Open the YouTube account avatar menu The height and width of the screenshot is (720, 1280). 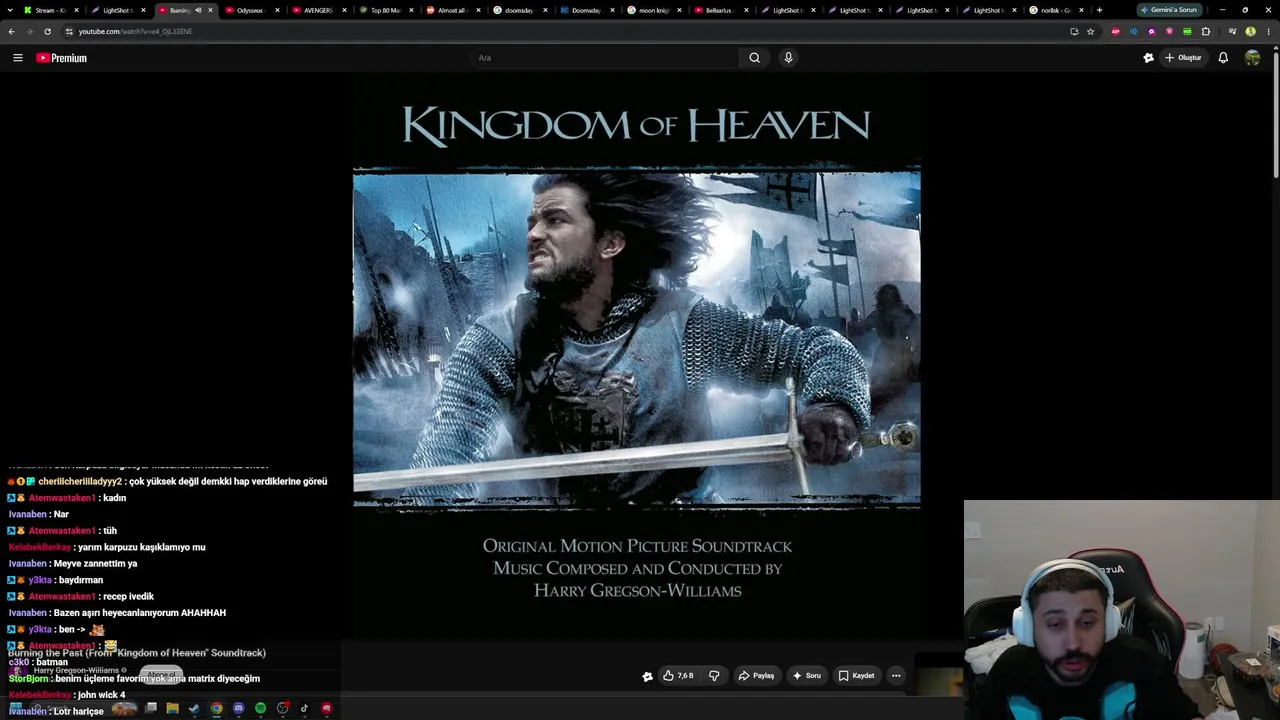click(1252, 58)
